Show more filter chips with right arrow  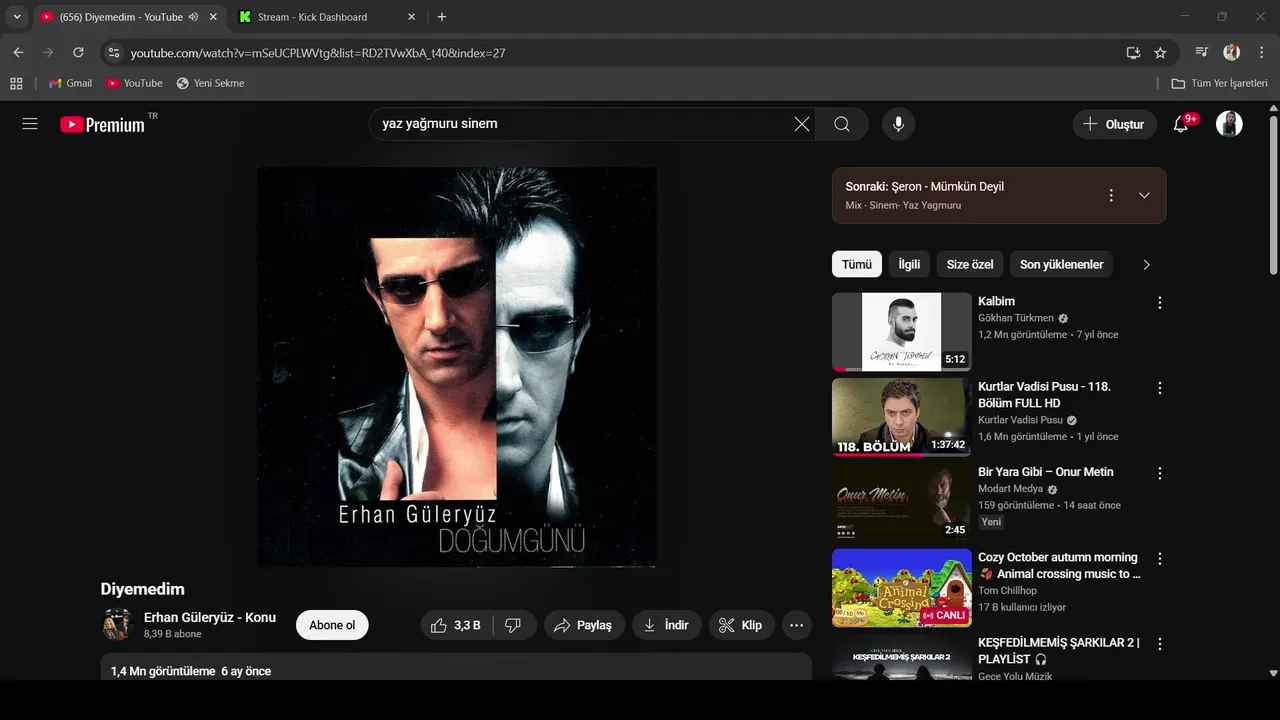(x=1146, y=264)
